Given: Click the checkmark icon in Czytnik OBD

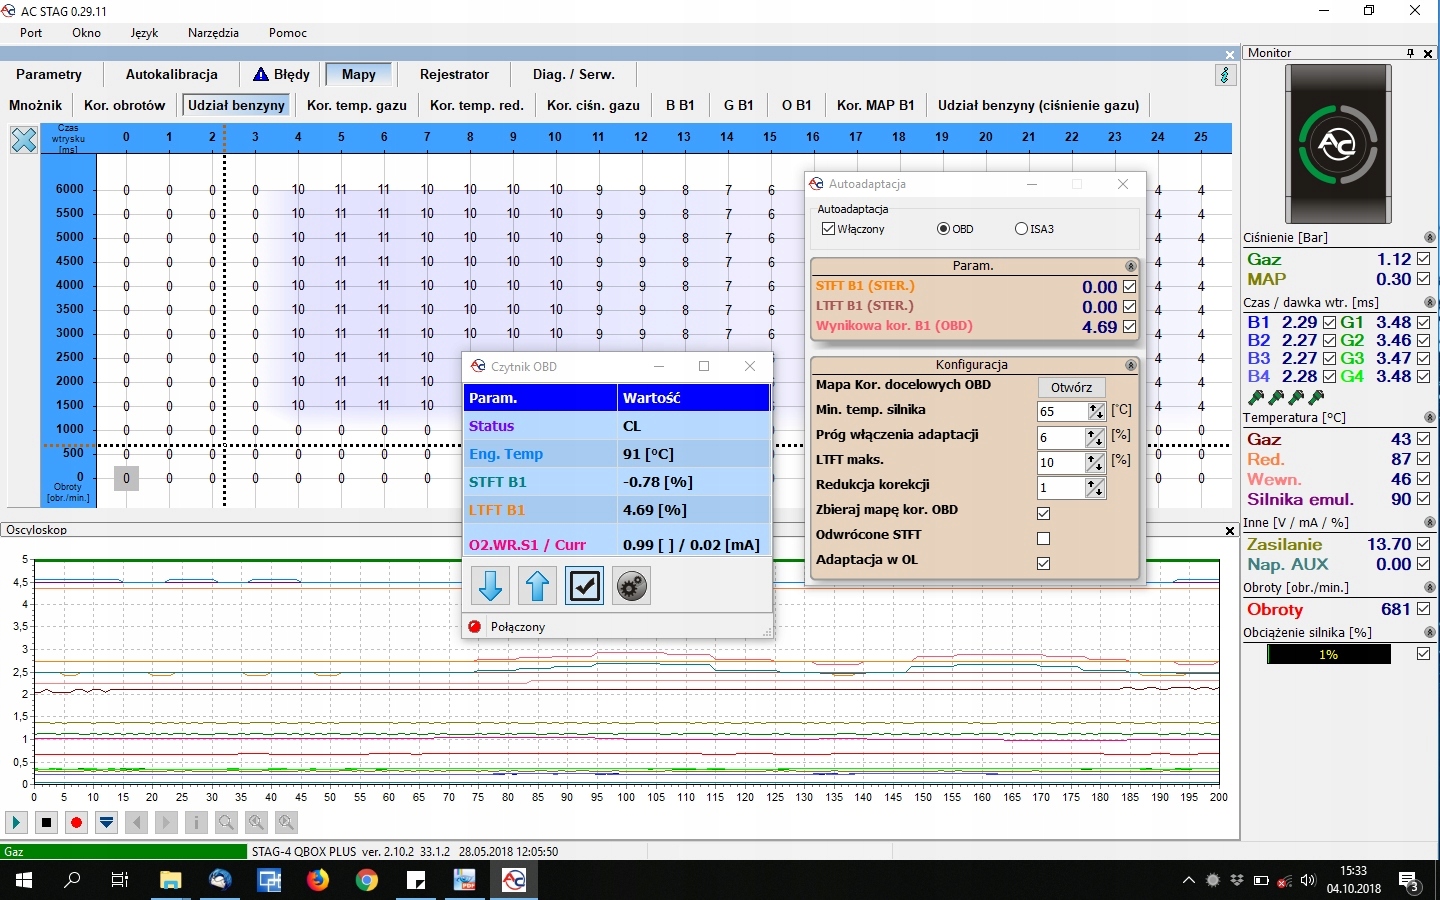Looking at the screenshot, I should [584, 586].
